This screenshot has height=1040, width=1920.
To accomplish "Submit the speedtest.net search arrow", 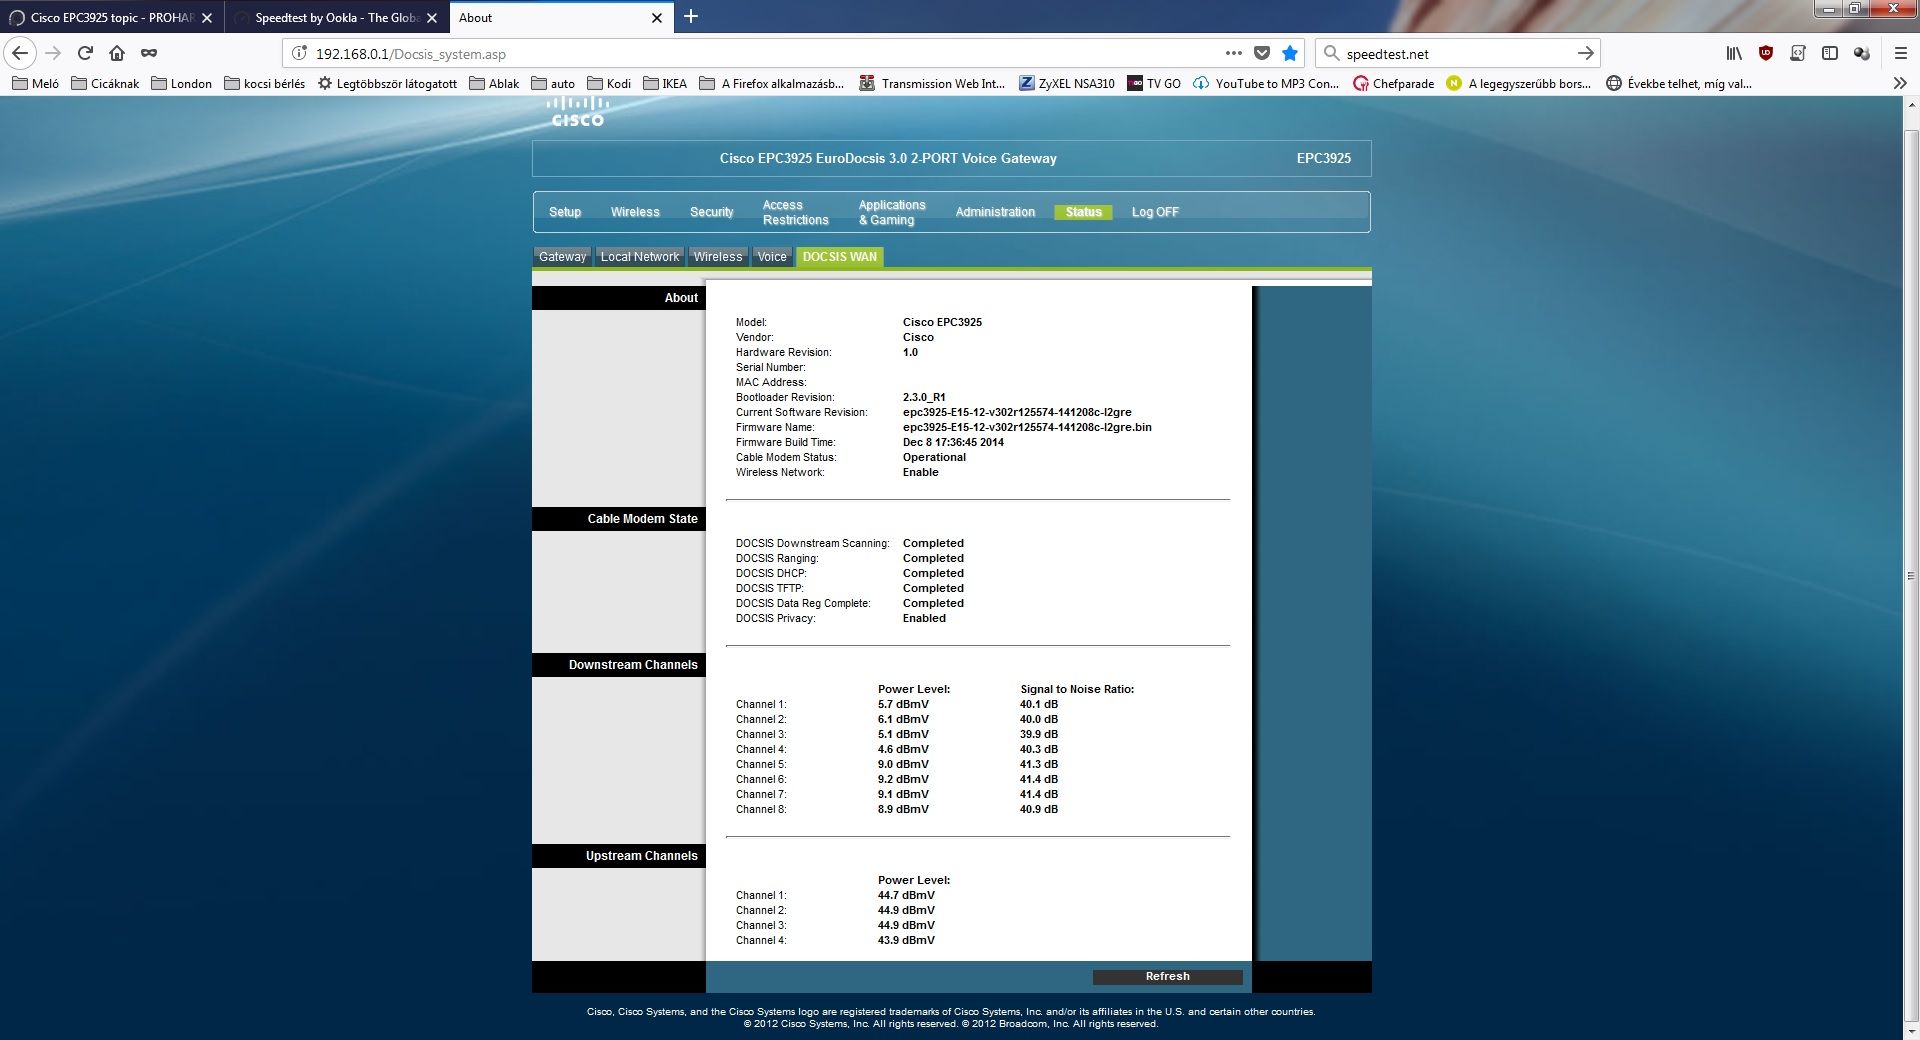I will (x=1585, y=53).
